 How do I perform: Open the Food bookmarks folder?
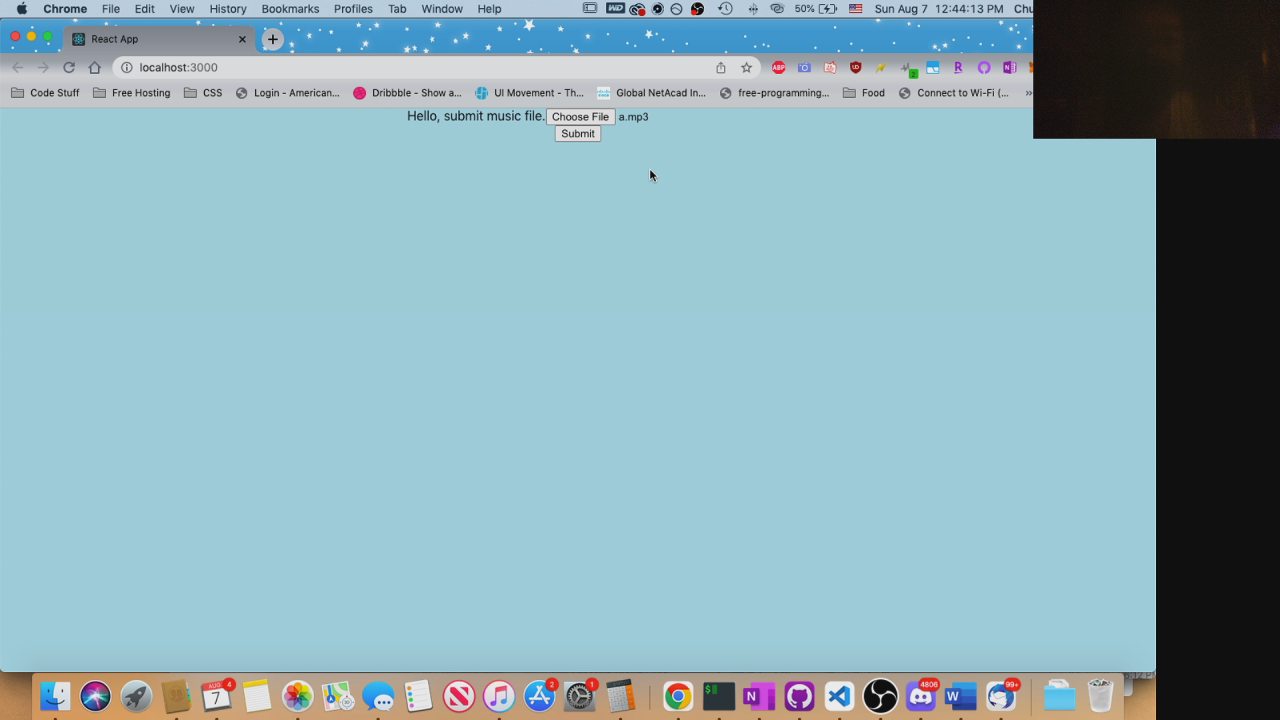[x=864, y=93]
